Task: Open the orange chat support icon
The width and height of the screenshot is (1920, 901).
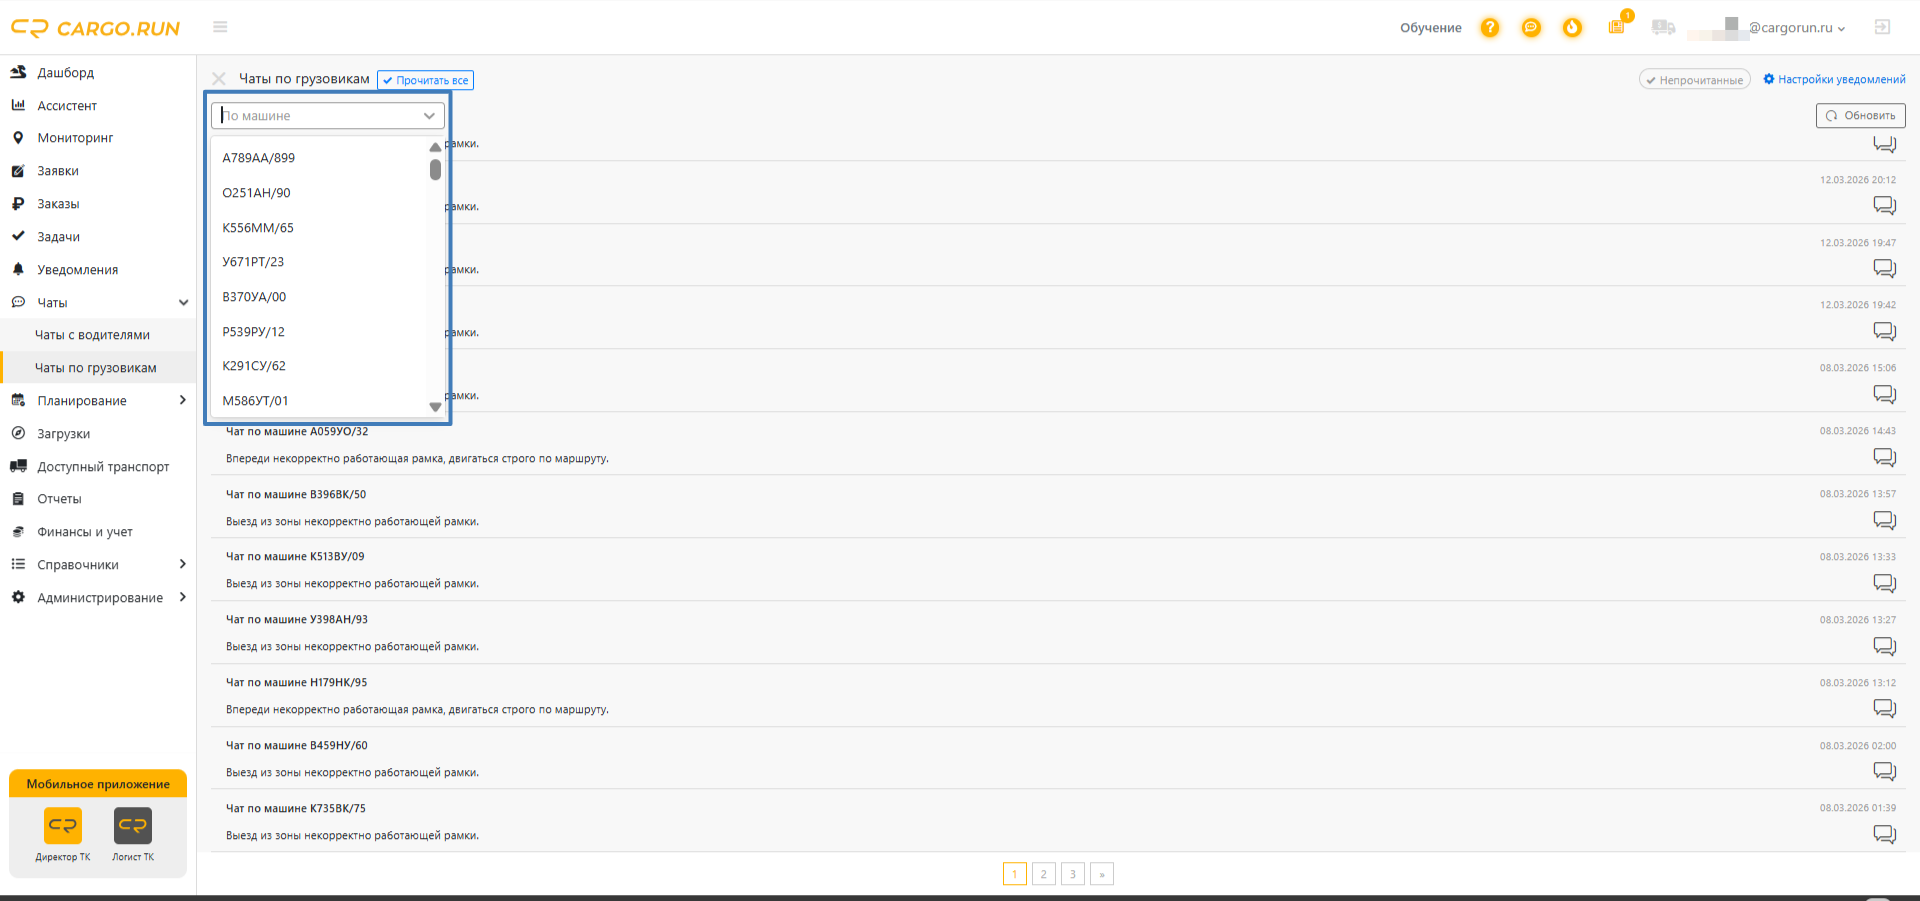Action: (x=1531, y=28)
